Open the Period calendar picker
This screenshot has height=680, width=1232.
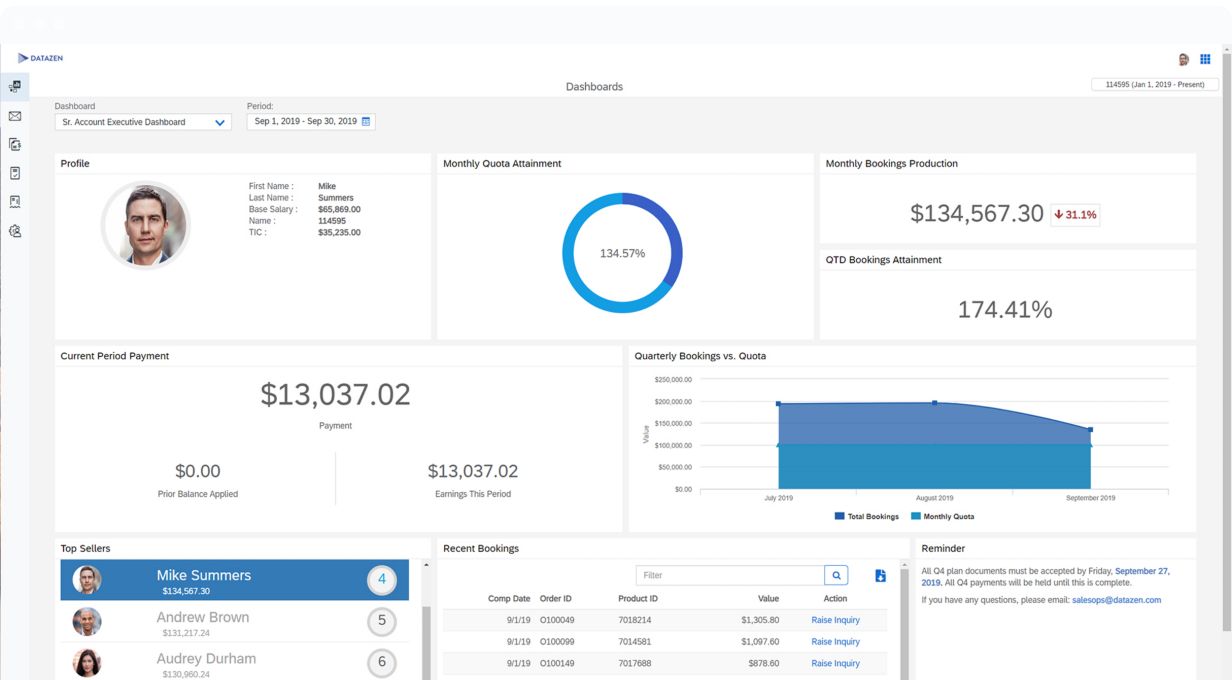[366, 122]
